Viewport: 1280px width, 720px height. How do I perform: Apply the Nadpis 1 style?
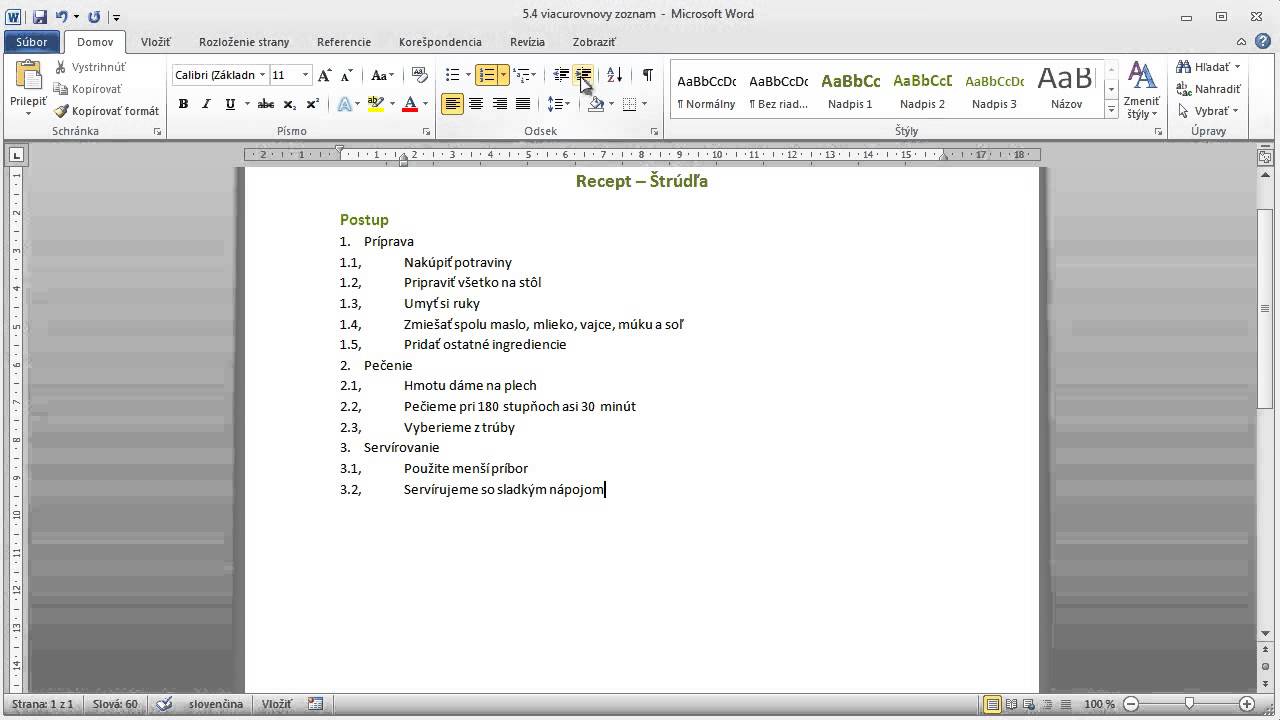(x=850, y=90)
